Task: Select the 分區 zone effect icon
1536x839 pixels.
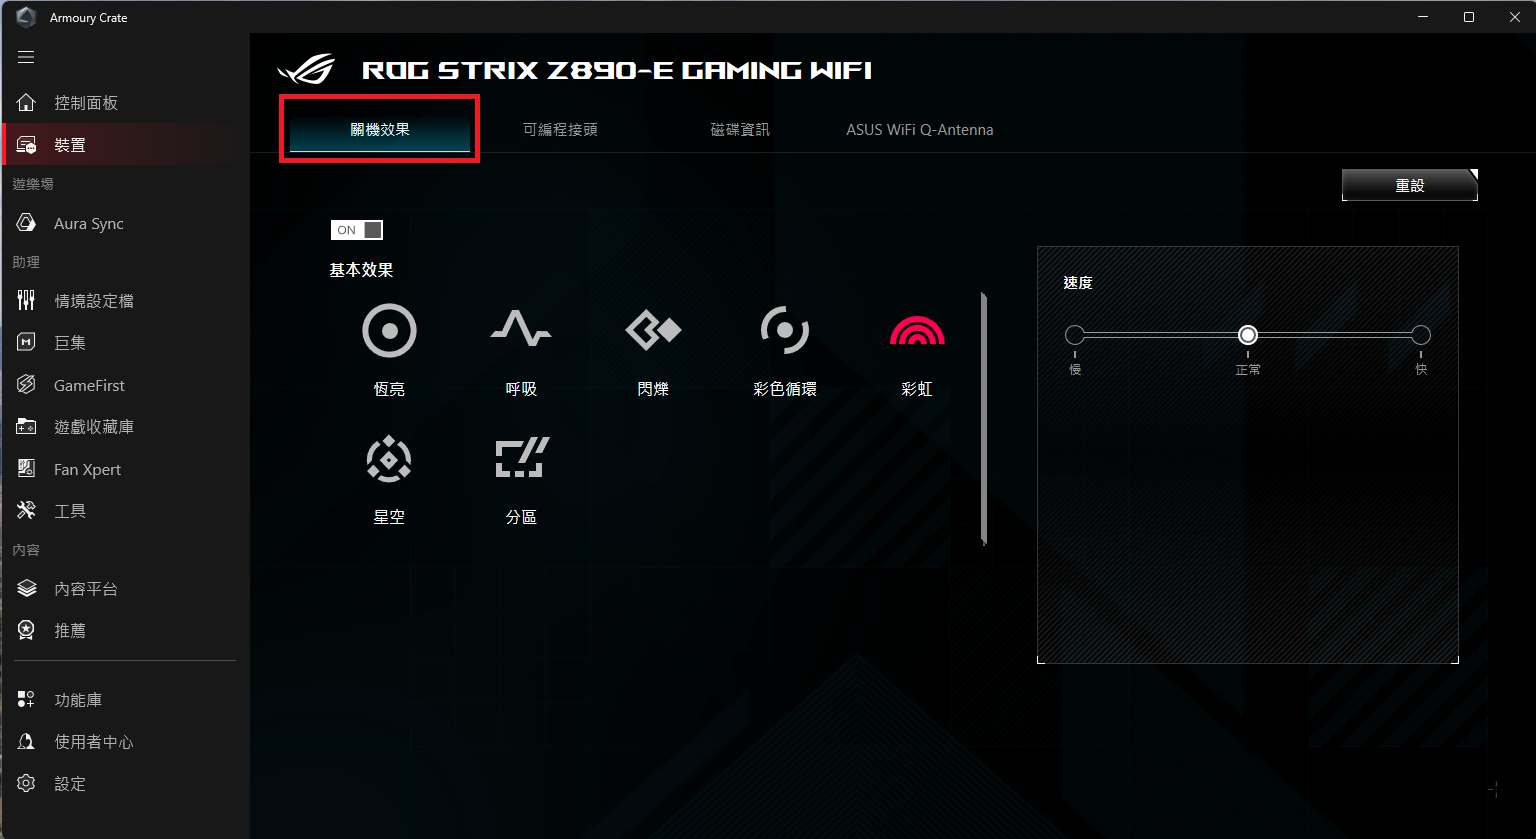Action: pos(522,459)
